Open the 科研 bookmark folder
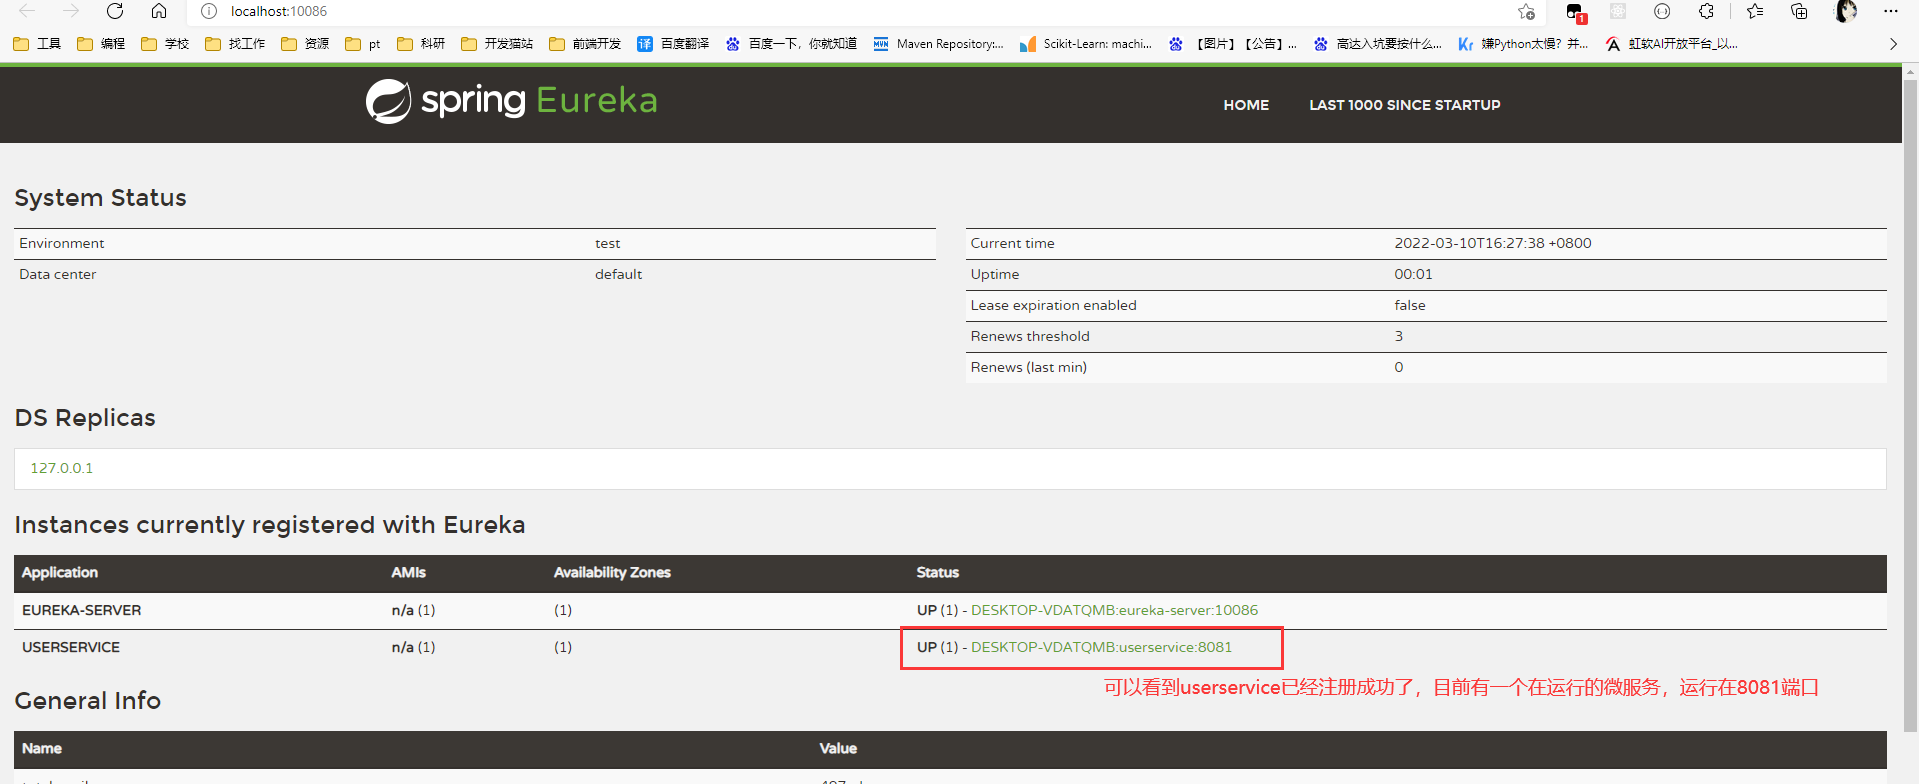Viewport: 1919px width, 784px height. (421, 44)
